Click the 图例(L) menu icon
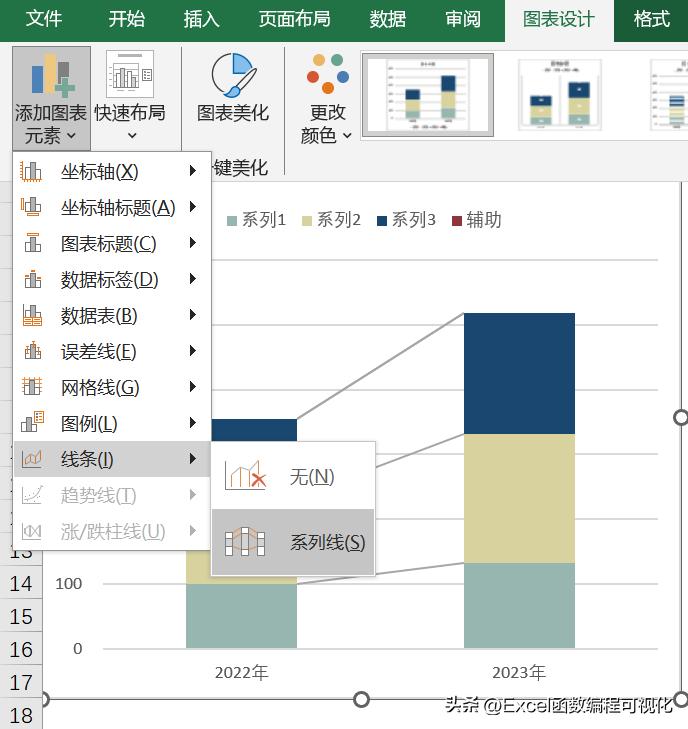688x729 pixels. click(32, 423)
